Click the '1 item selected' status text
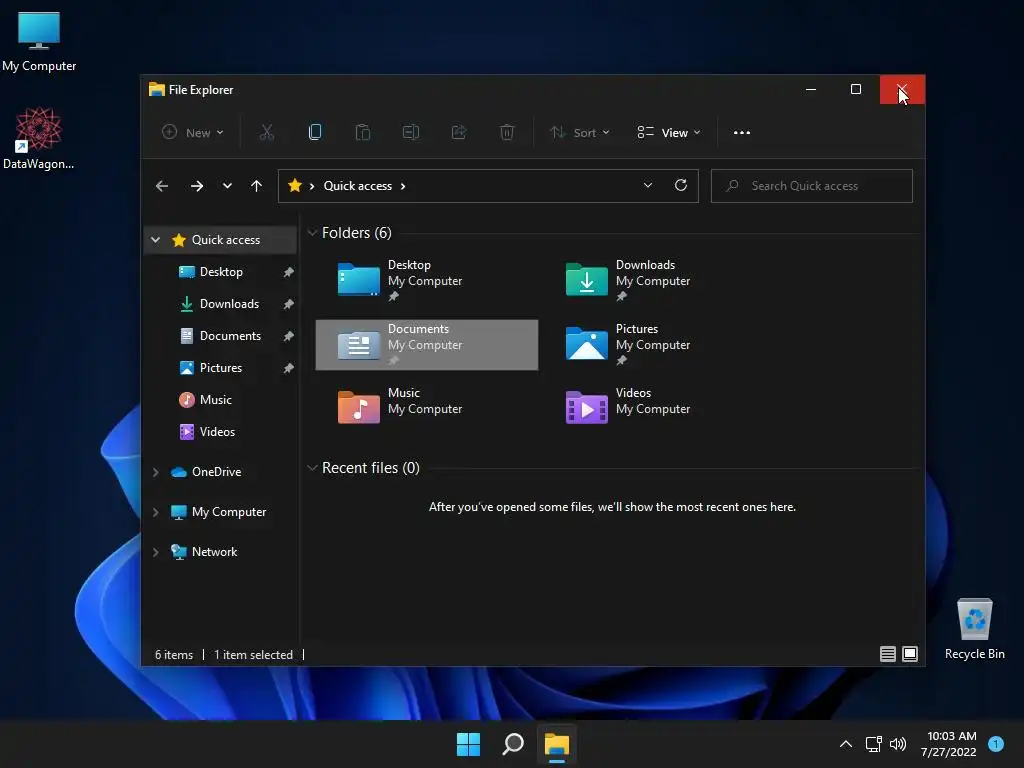The width and height of the screenshot is (1024, 768). point(253,654)
